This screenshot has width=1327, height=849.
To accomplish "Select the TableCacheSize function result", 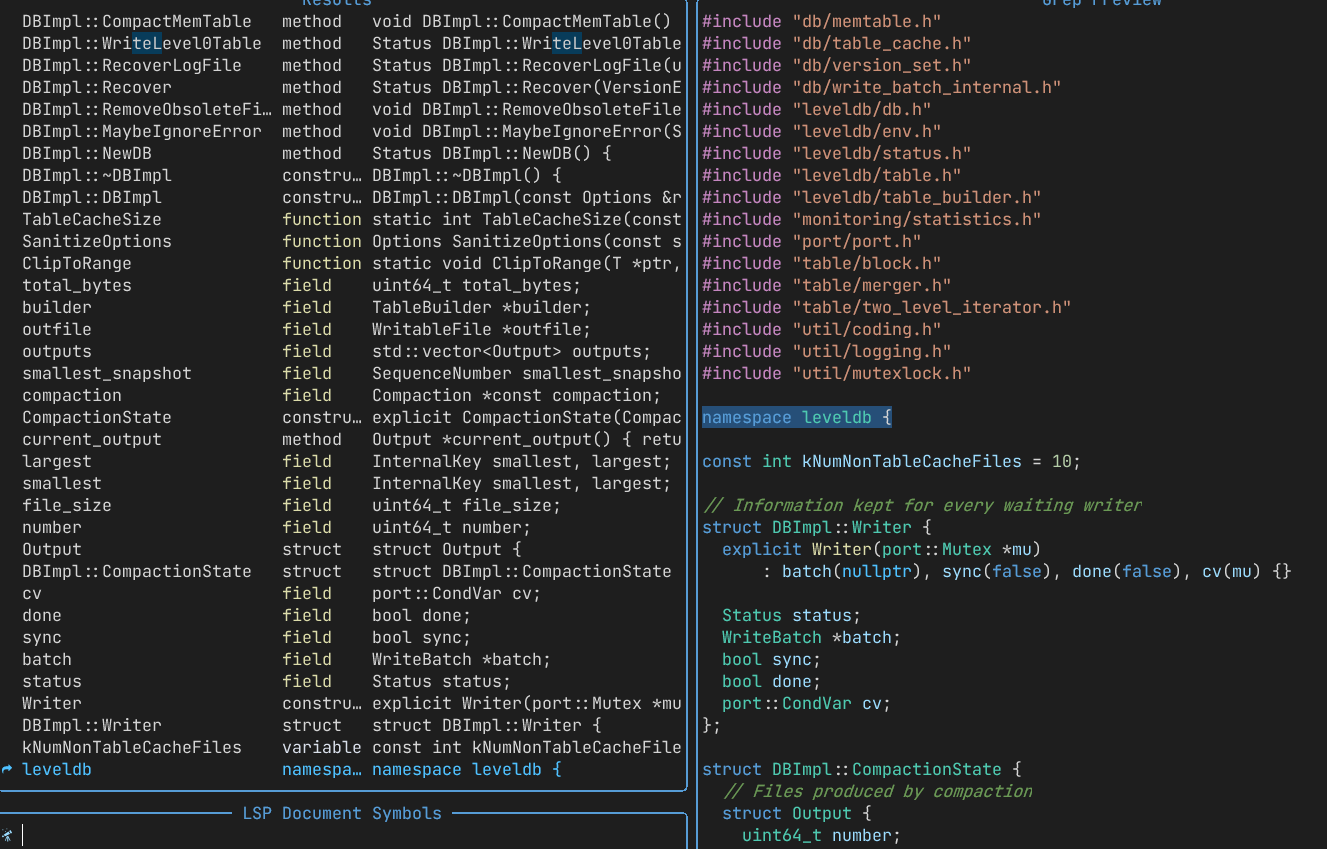I will click(x=92, y=219).
